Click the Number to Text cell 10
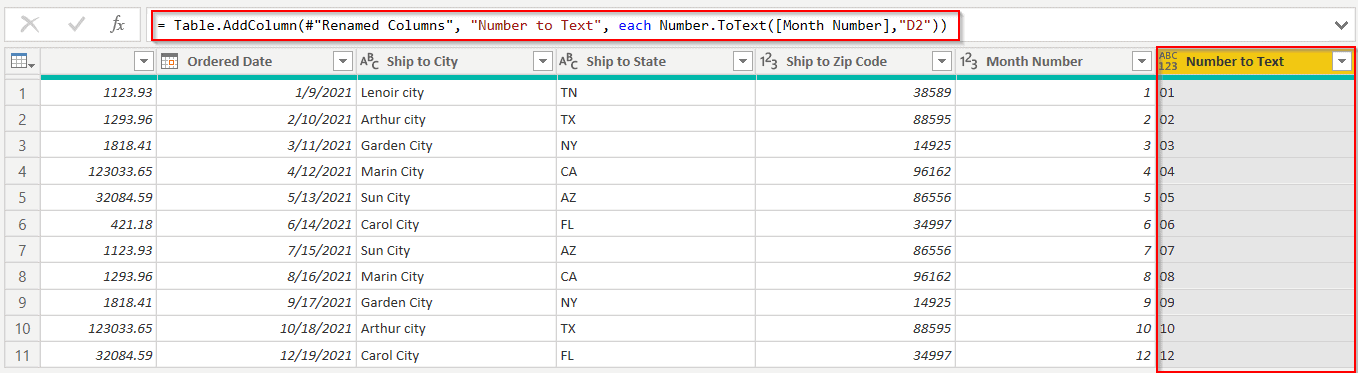The height and width of the screenshot is (373, 1358). coord(1256,328)
